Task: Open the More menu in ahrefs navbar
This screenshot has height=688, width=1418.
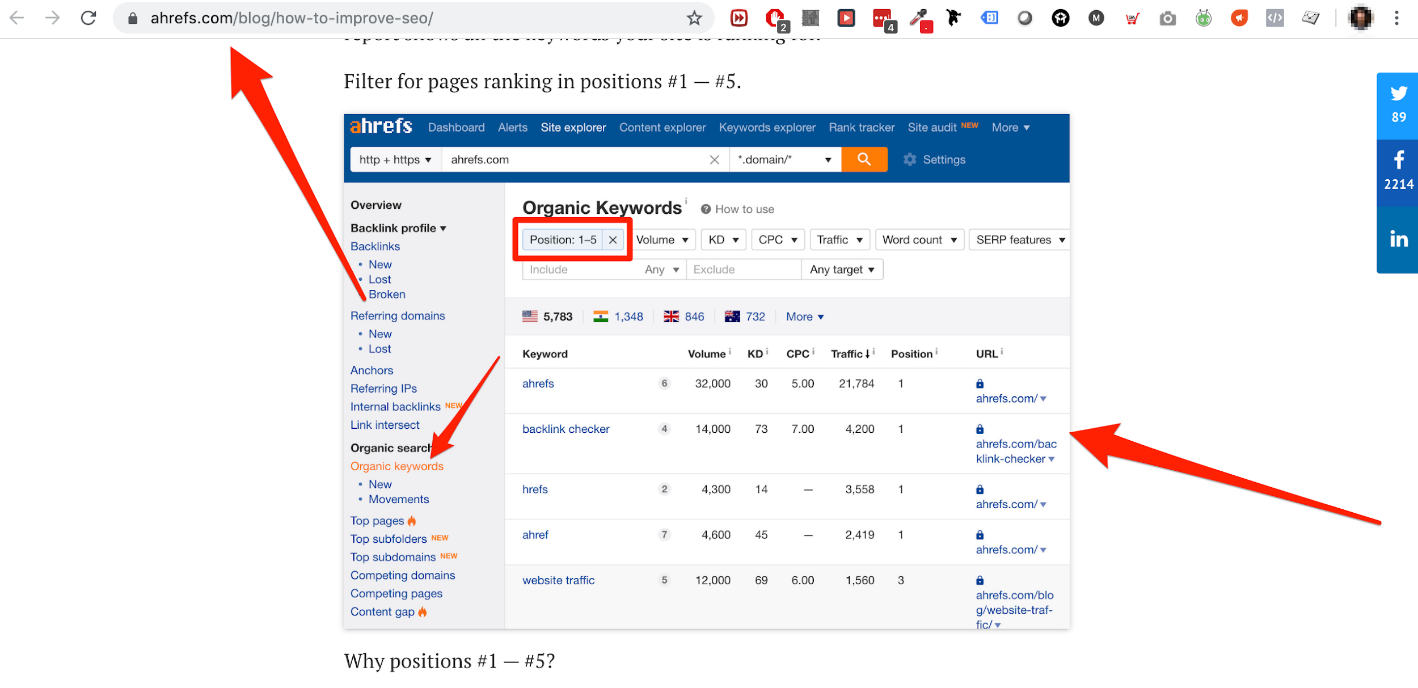Action: coord(1010,128)
